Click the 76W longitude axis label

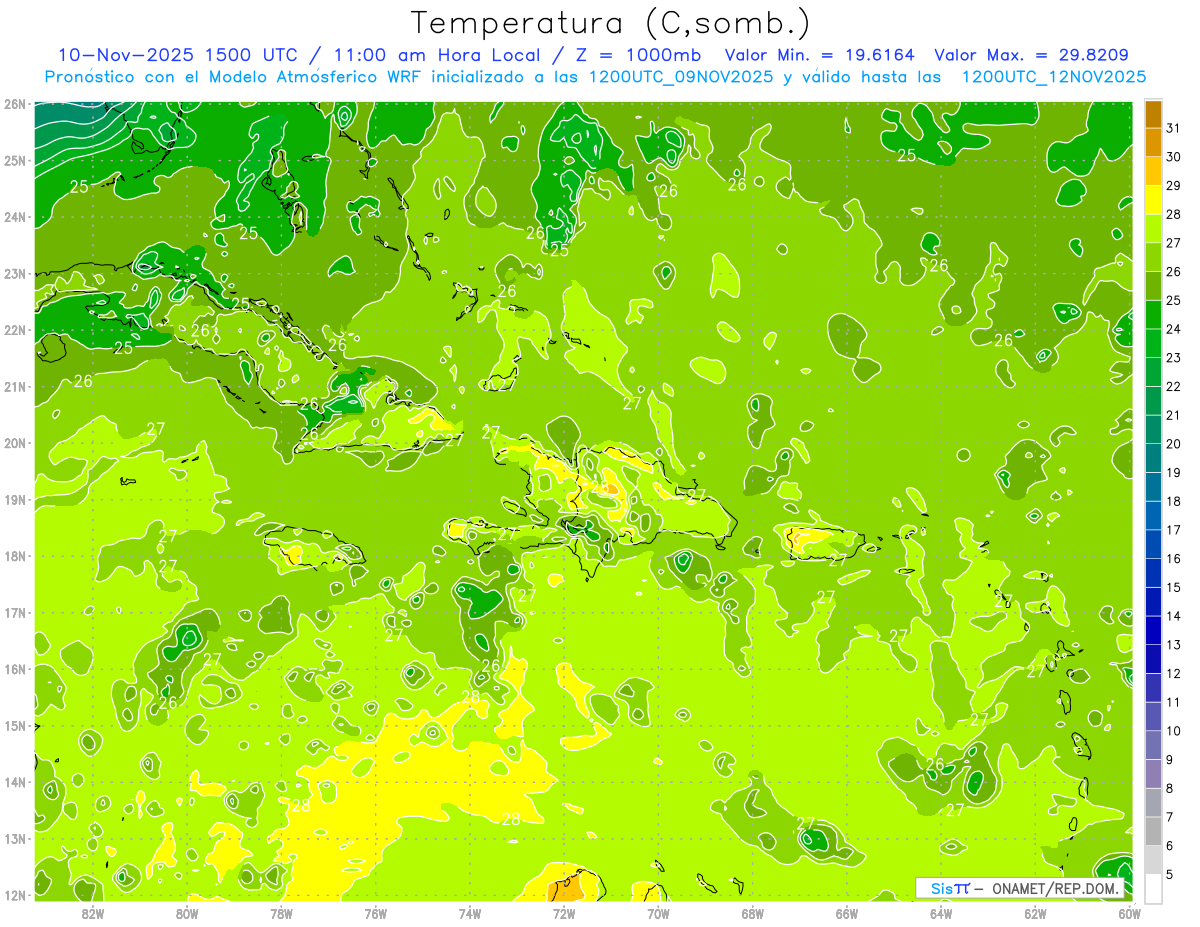pyautogui.click(x=376, y=913)
